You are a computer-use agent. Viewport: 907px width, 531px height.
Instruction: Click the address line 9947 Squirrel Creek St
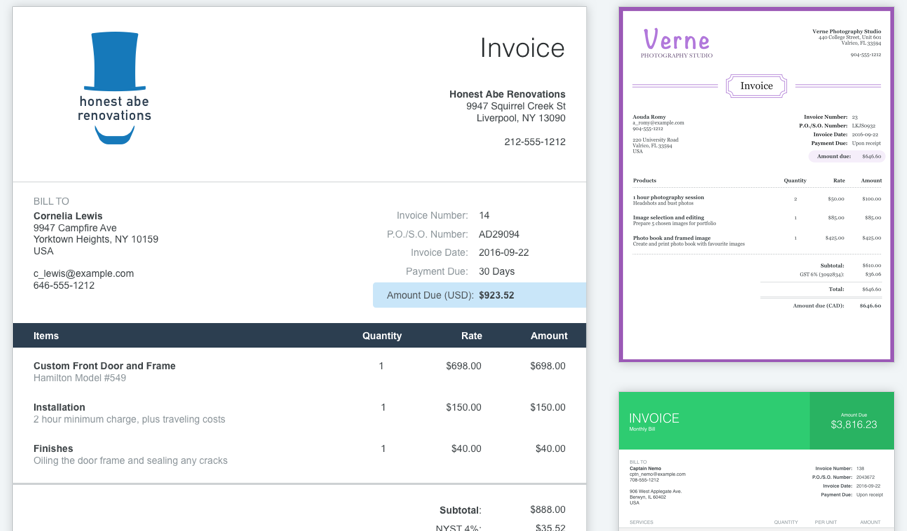pos(516,106)
